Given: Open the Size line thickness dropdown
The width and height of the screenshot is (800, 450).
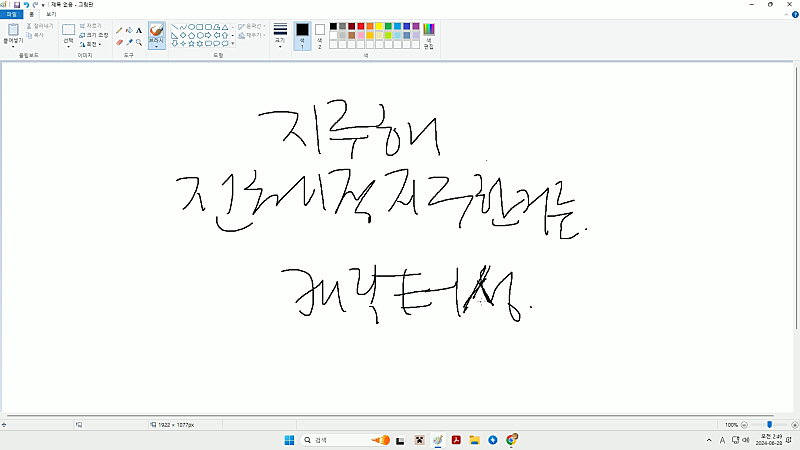Looking at the screenshot, I should pyautogui.click(x=280, y=36).
